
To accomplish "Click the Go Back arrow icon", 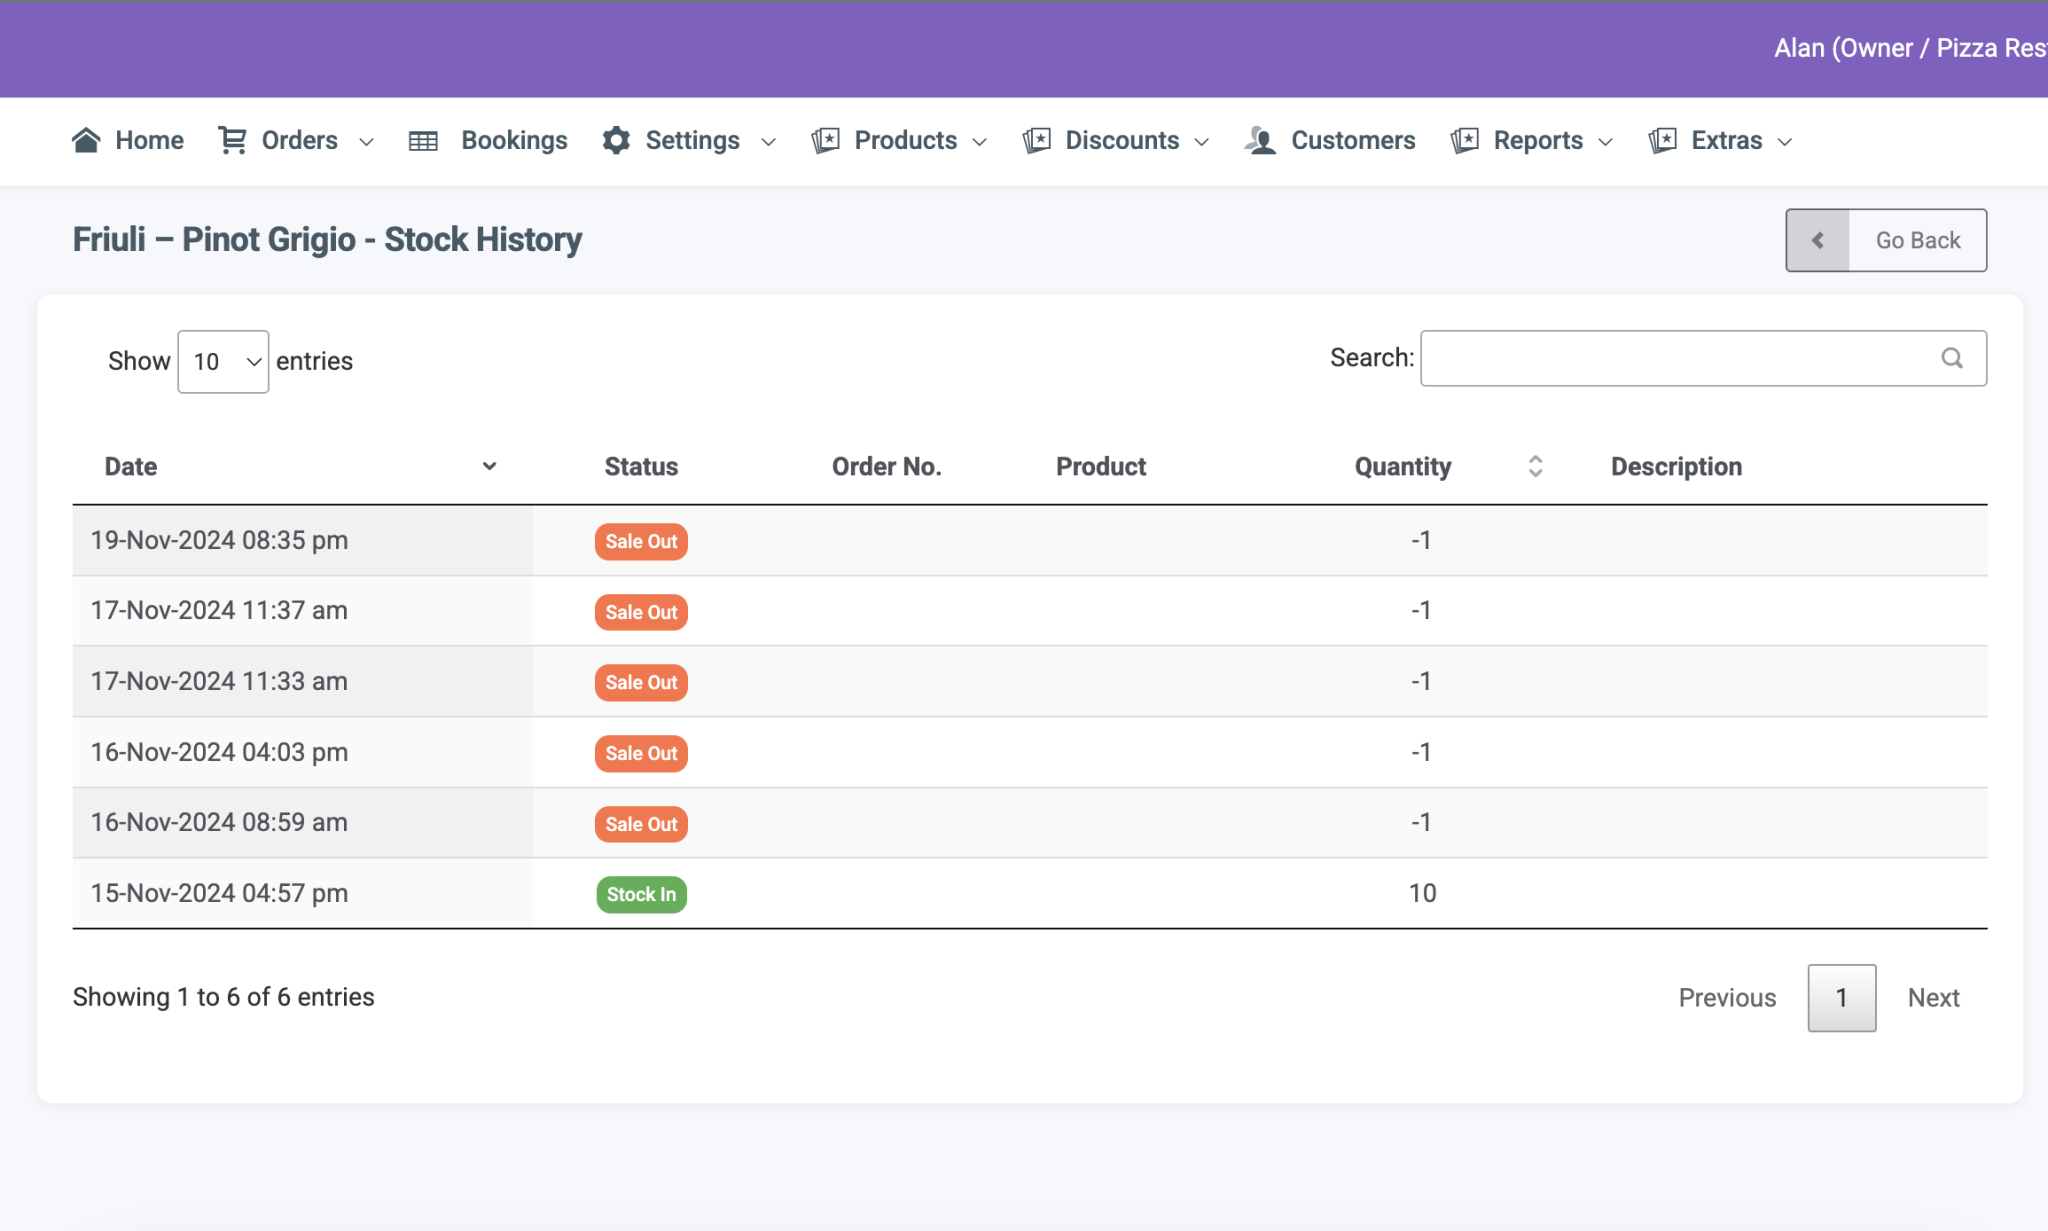I will pyautogui.click(x=1817, y=240).
